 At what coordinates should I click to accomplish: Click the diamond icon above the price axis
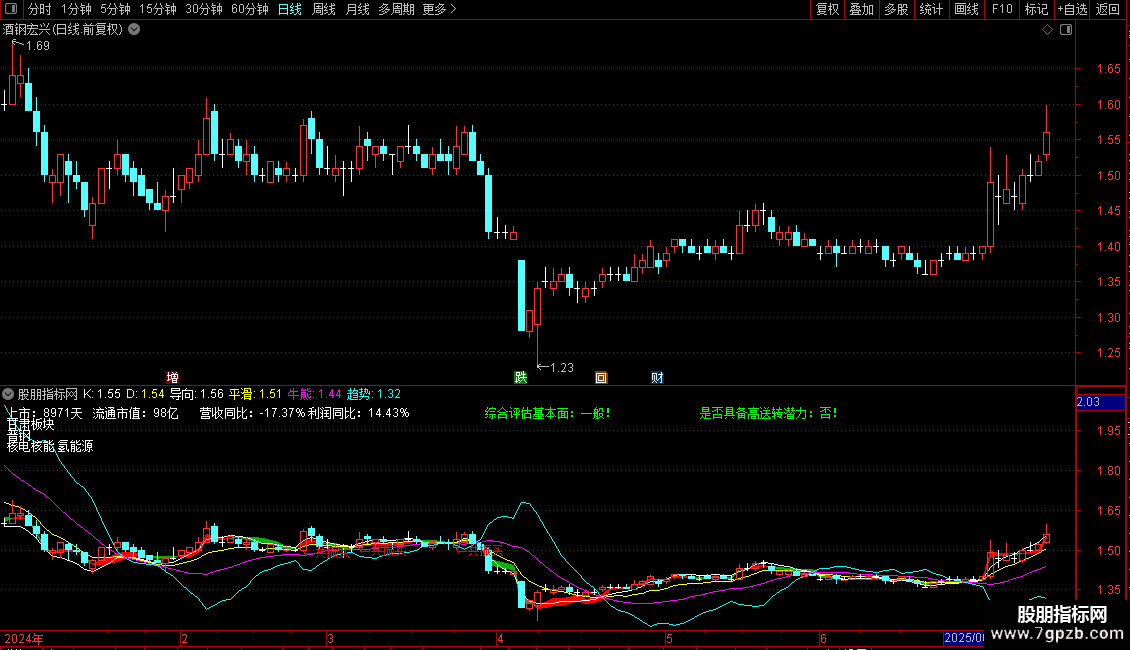(x=1047, y=30)
